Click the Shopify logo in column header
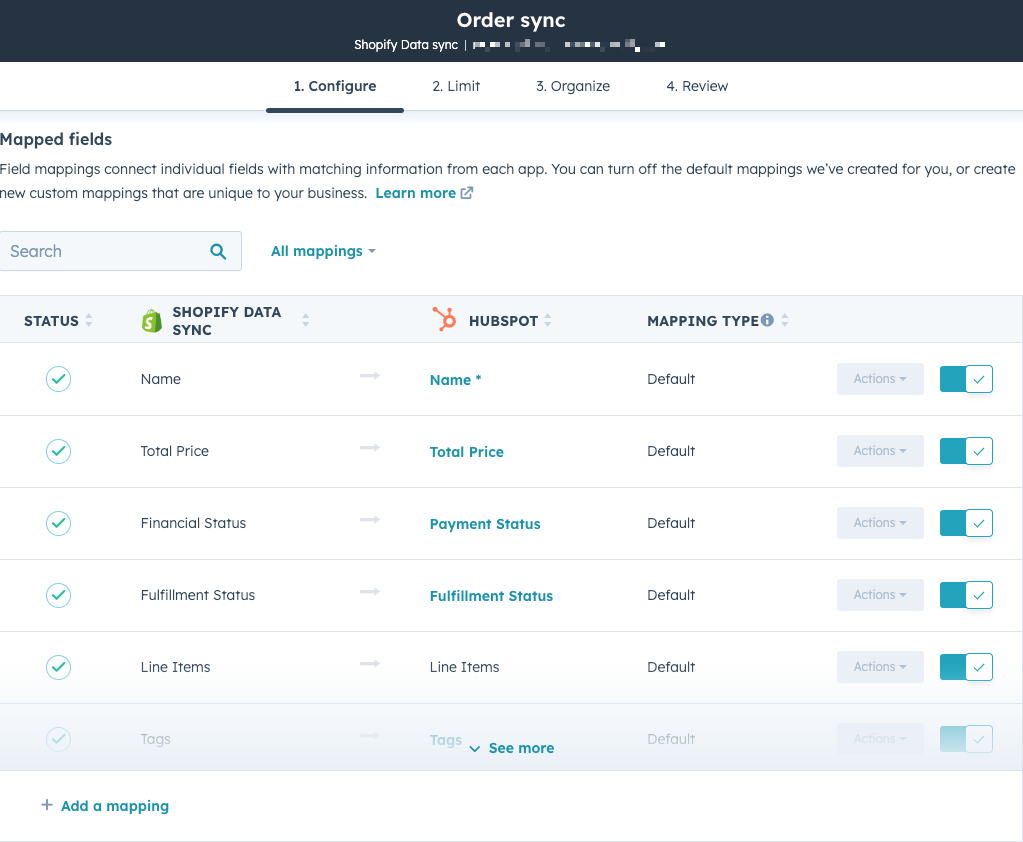This screenshot has height=842, width=1023. [152, 321]
